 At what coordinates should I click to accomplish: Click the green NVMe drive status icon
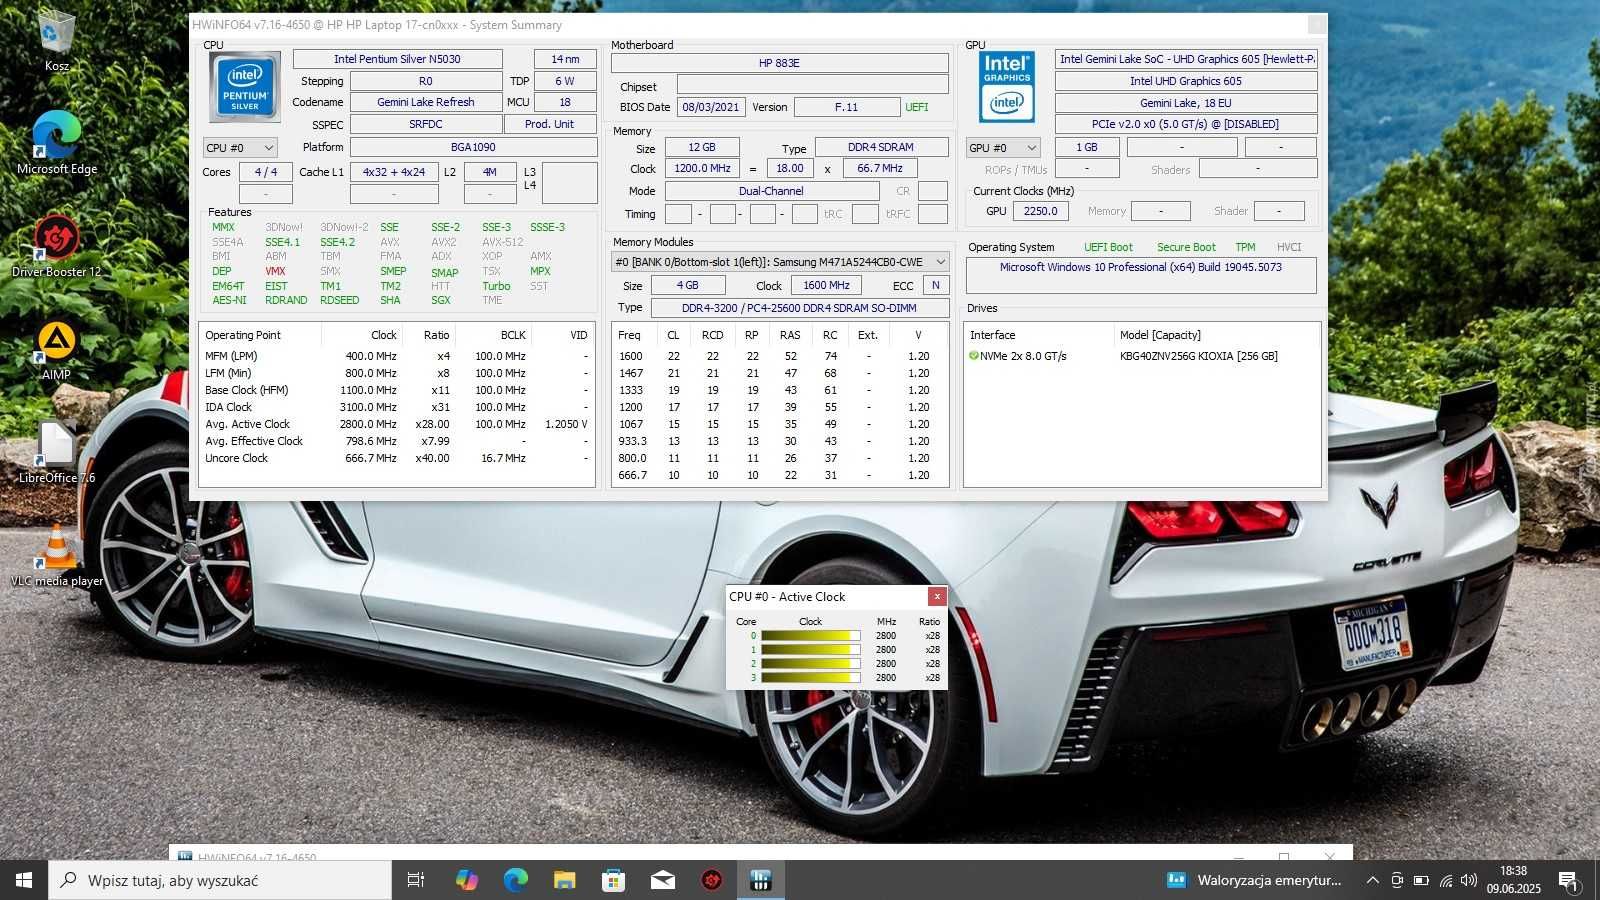pyautogui.click(x=973, y=356)
